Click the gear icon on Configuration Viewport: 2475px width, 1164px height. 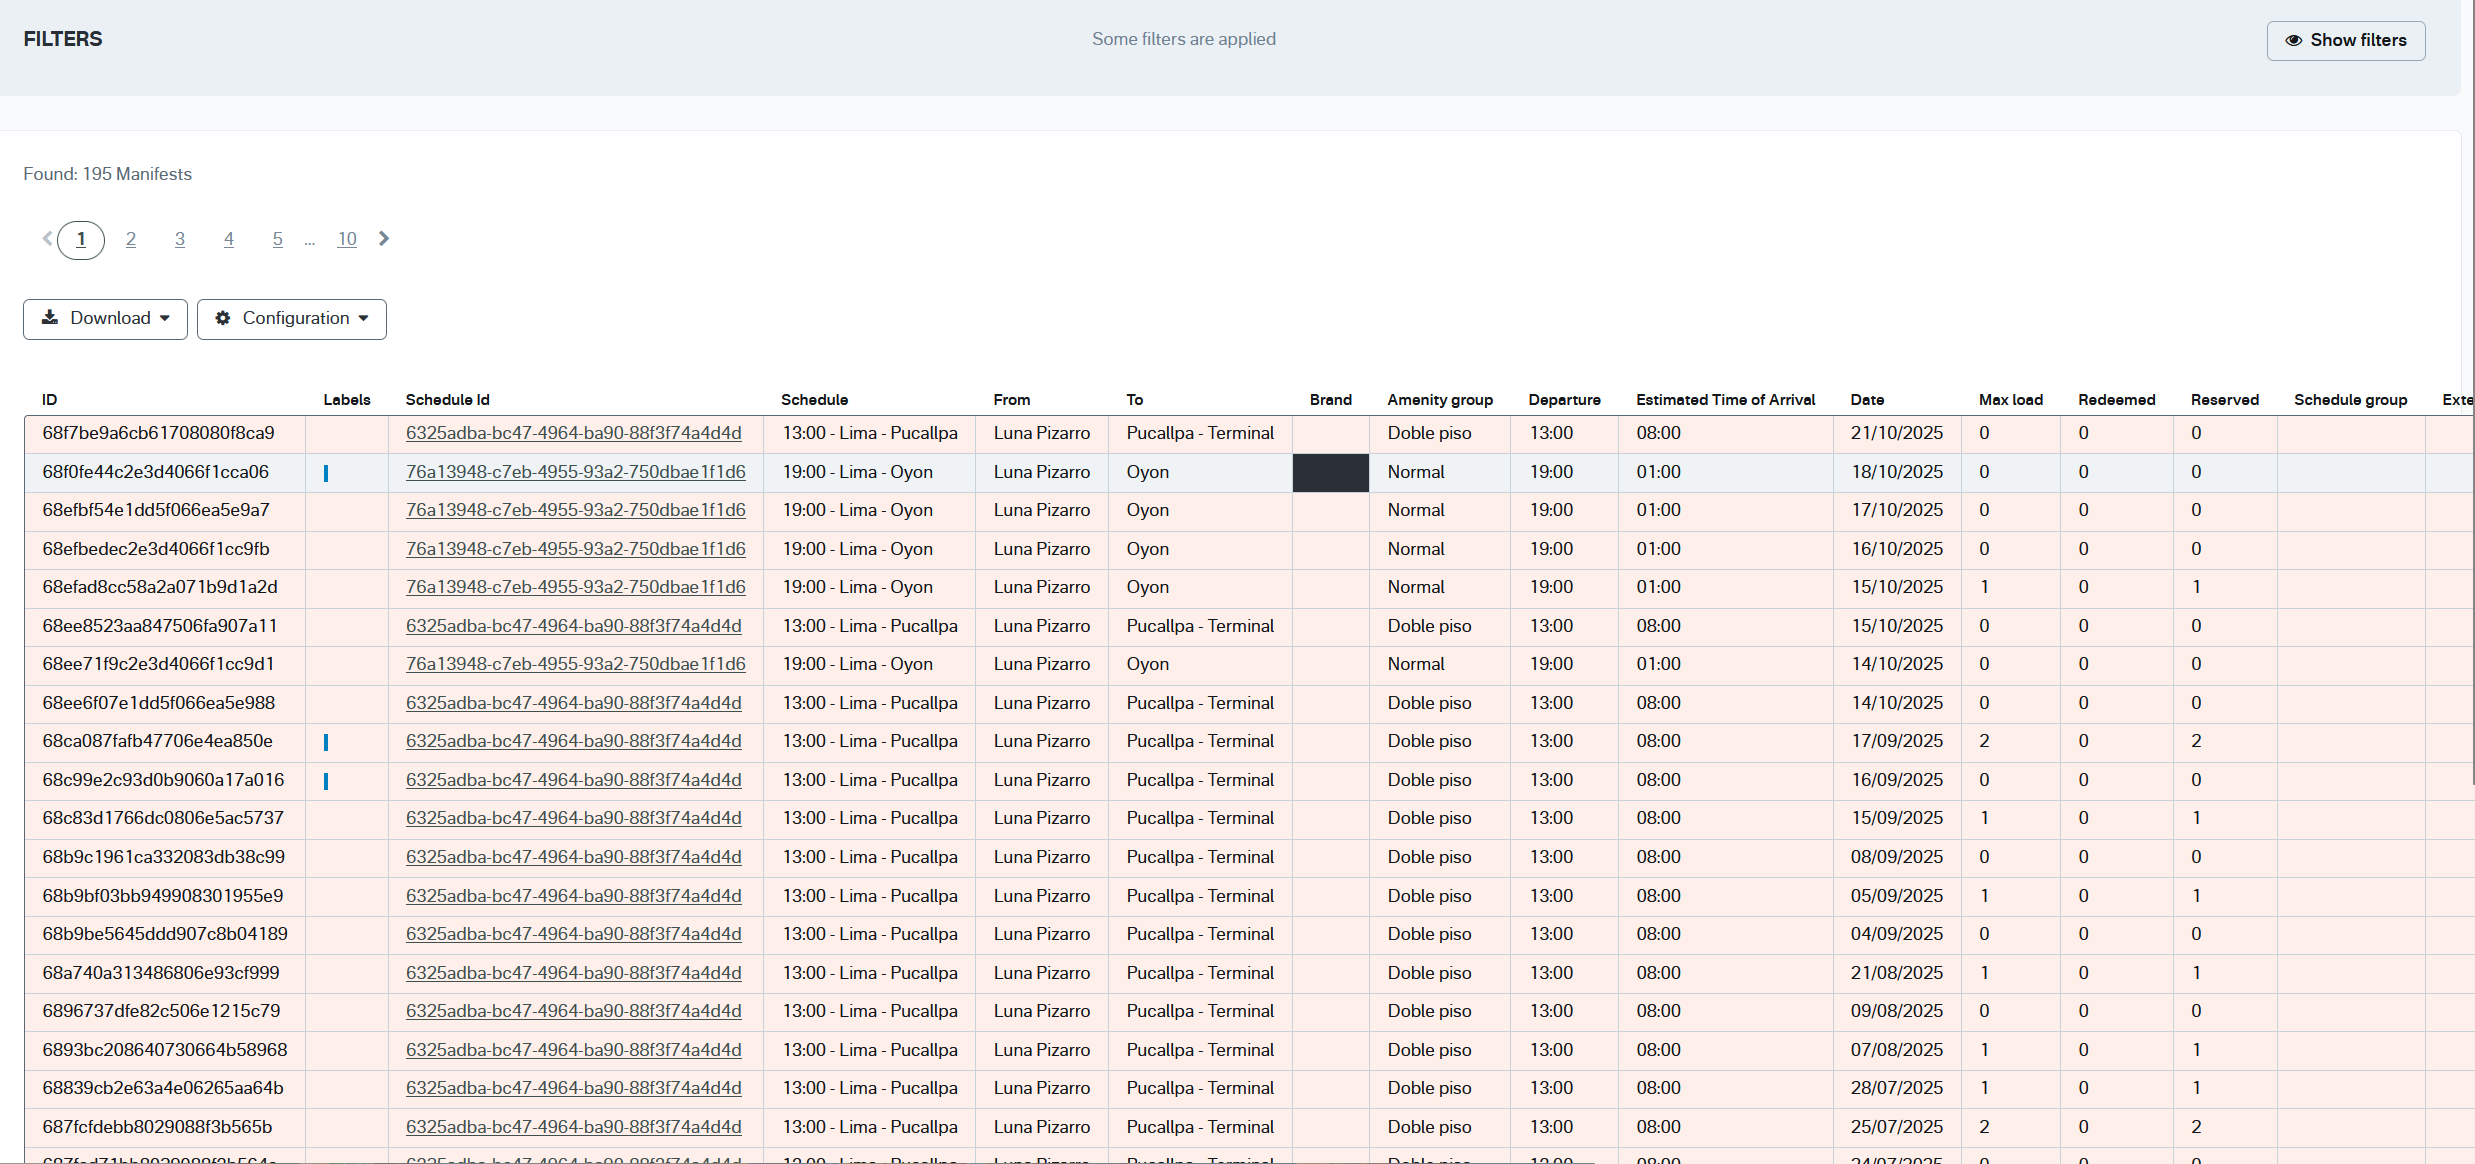[x=223, y=318]
